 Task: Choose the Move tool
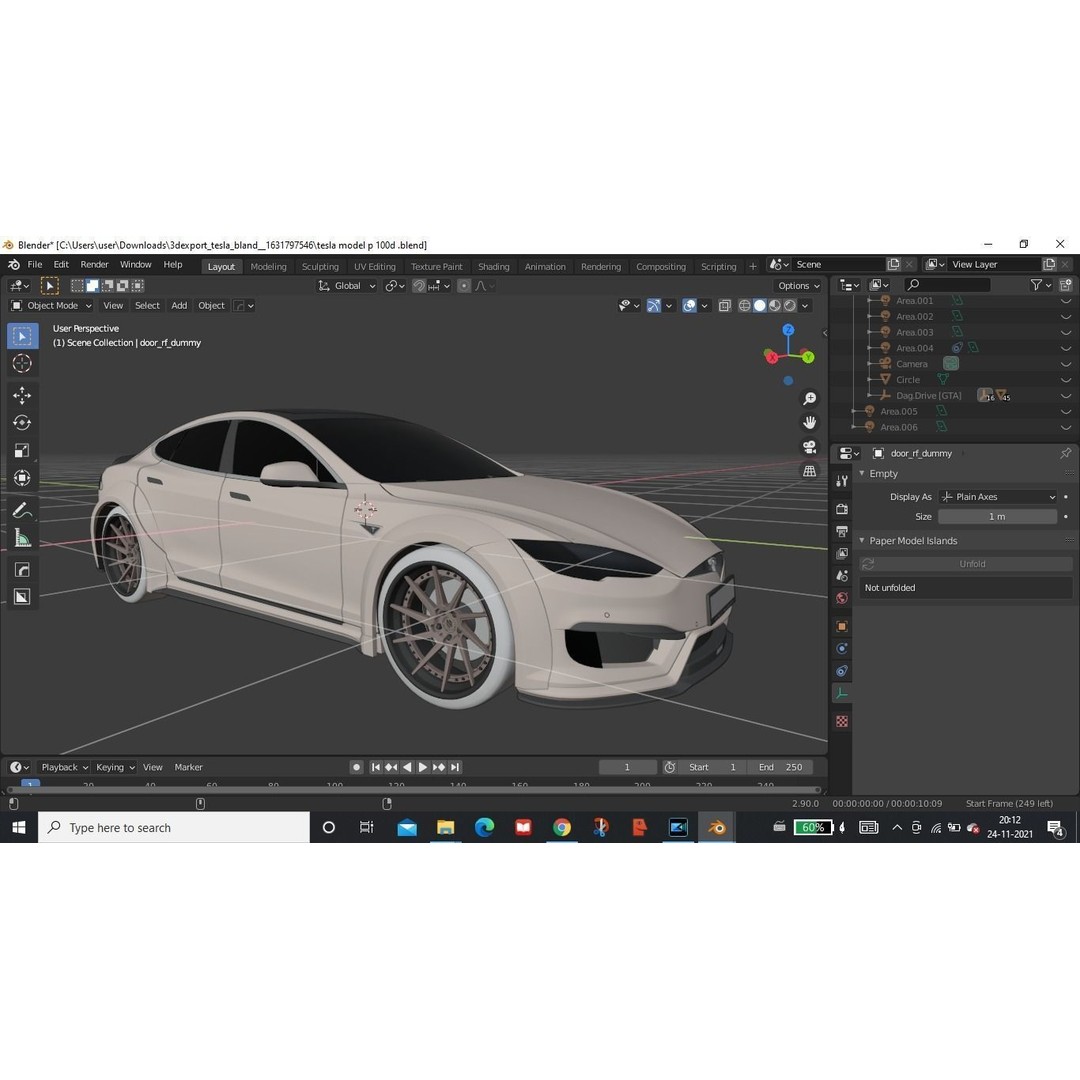[22, 395]
